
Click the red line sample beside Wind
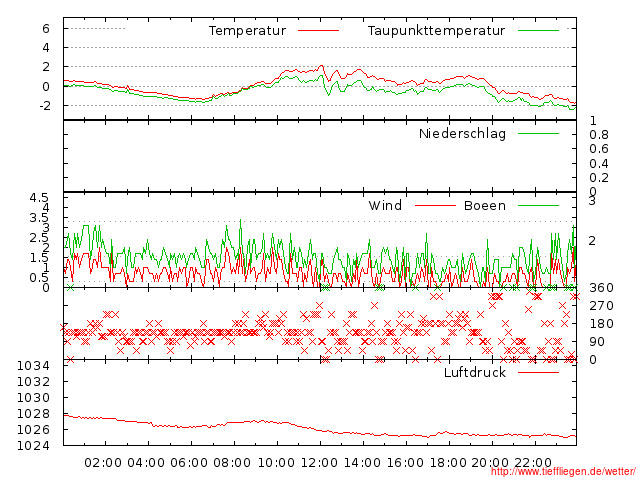pyautogui.click(x=435, y=205)
